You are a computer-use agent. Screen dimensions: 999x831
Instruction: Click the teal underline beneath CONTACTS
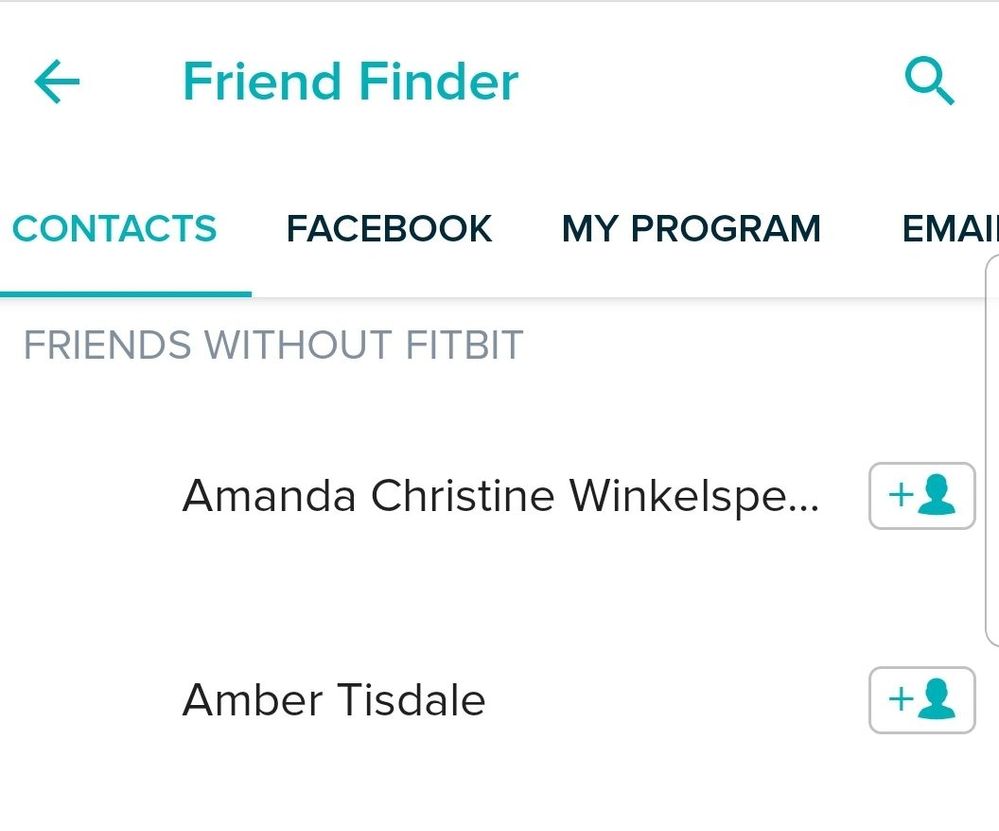(x=126, y=294)
